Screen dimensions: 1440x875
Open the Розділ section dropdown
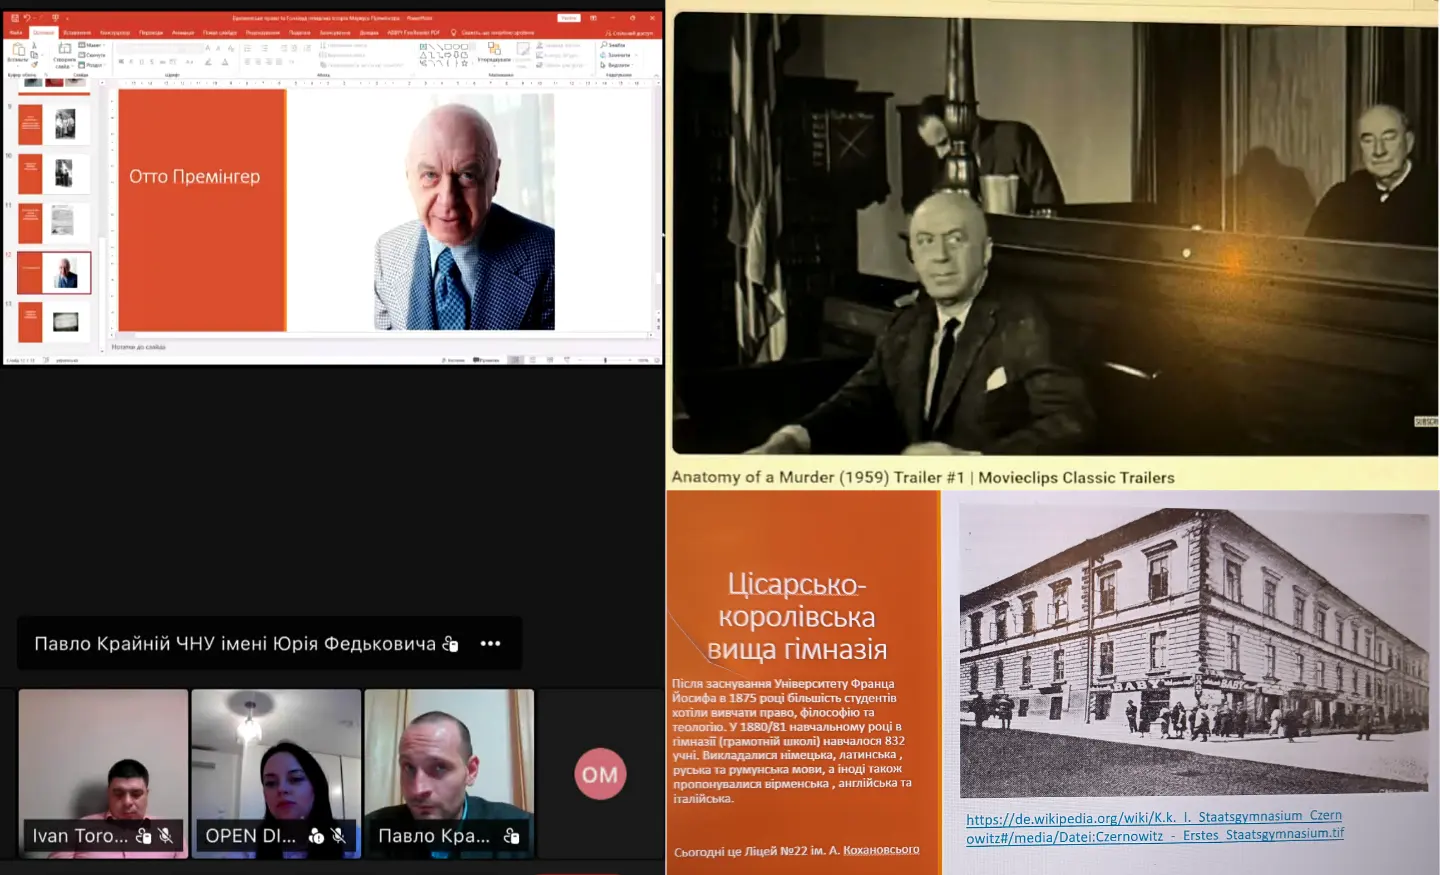point(93,65)
